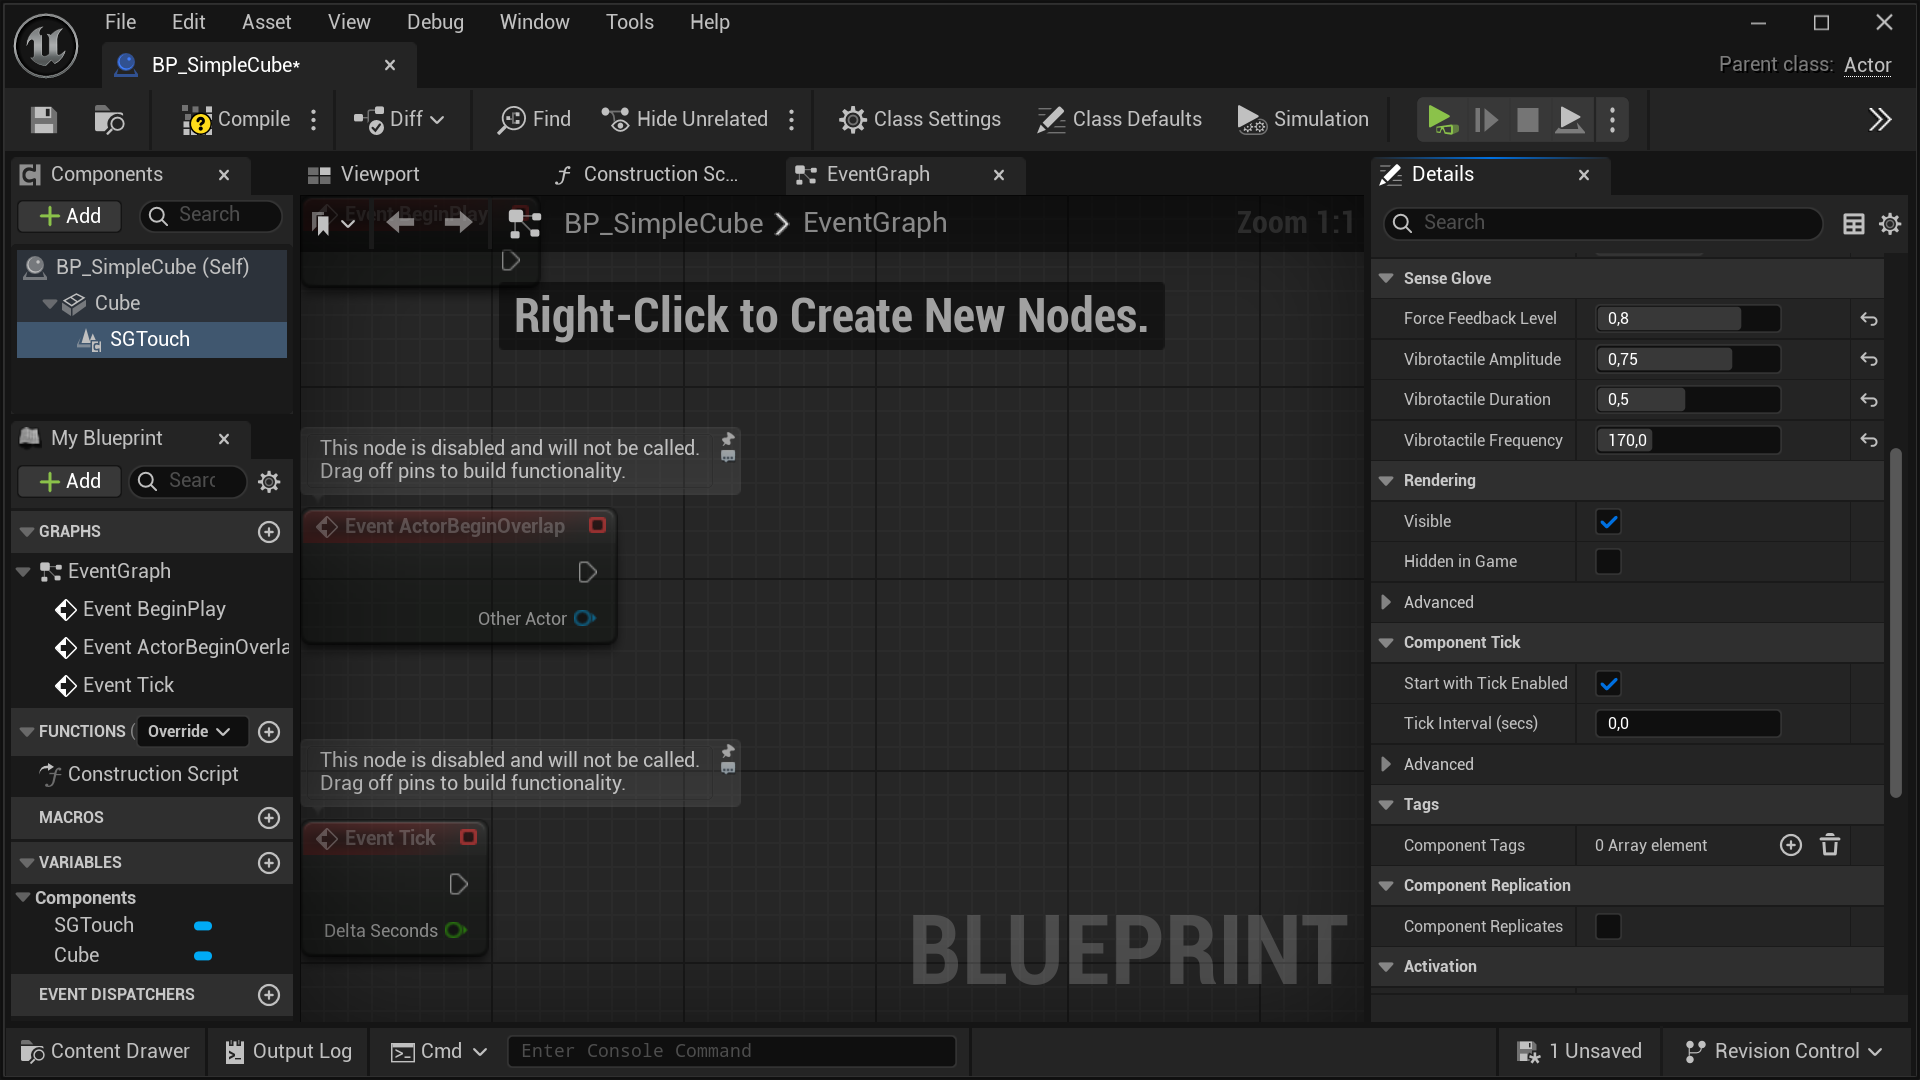The width and height of the screenshot is (1920, 1080).
Task: Collapse the Sense Glove section
Action: click(1386, 279)
